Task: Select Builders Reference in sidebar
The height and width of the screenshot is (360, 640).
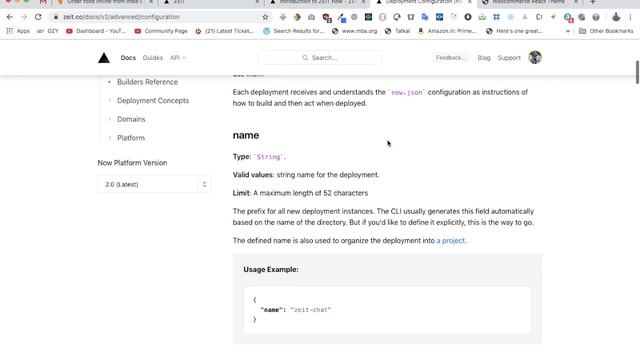Action: click(x=147, y=82)
